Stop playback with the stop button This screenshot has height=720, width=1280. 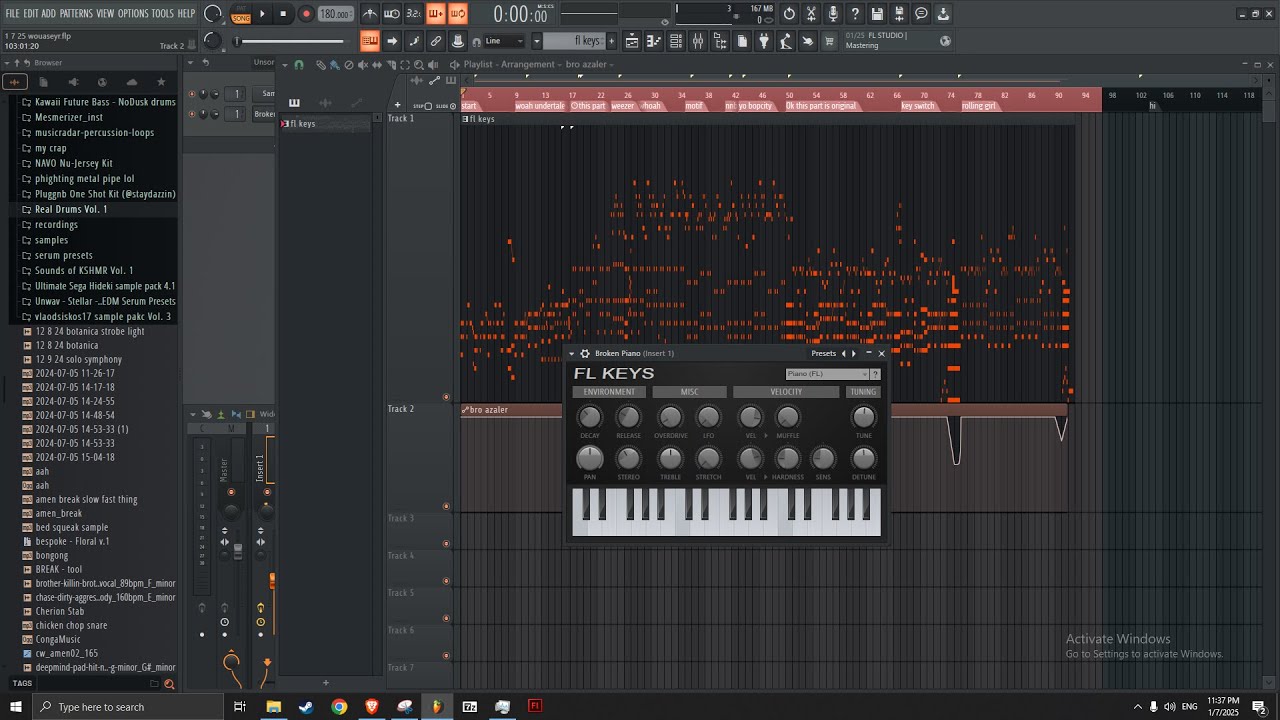(x=283, y=14)
